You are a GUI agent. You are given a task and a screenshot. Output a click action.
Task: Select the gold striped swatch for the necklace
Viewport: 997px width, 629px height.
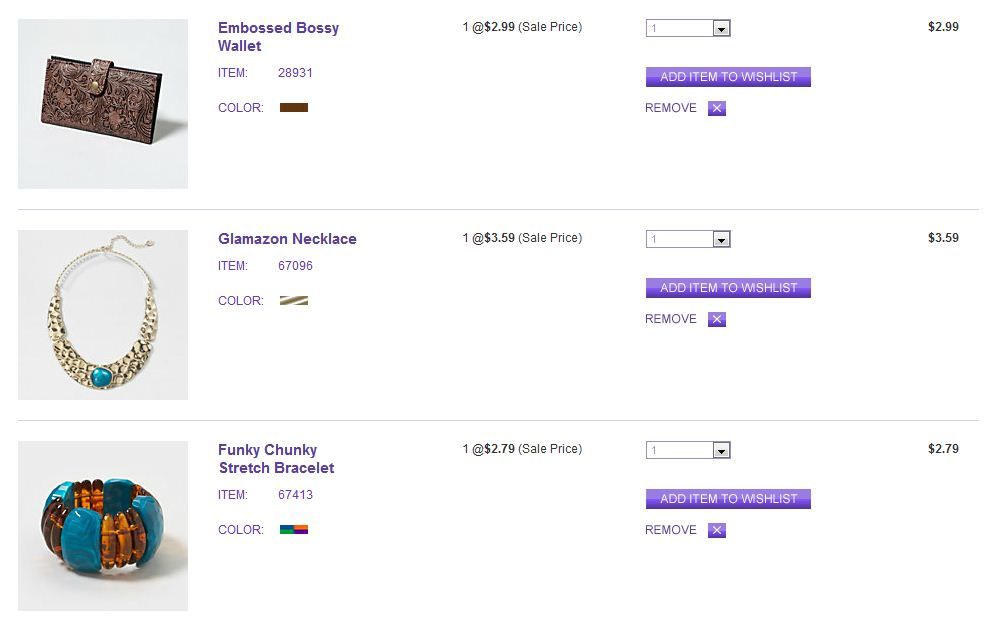pos(294,300)
